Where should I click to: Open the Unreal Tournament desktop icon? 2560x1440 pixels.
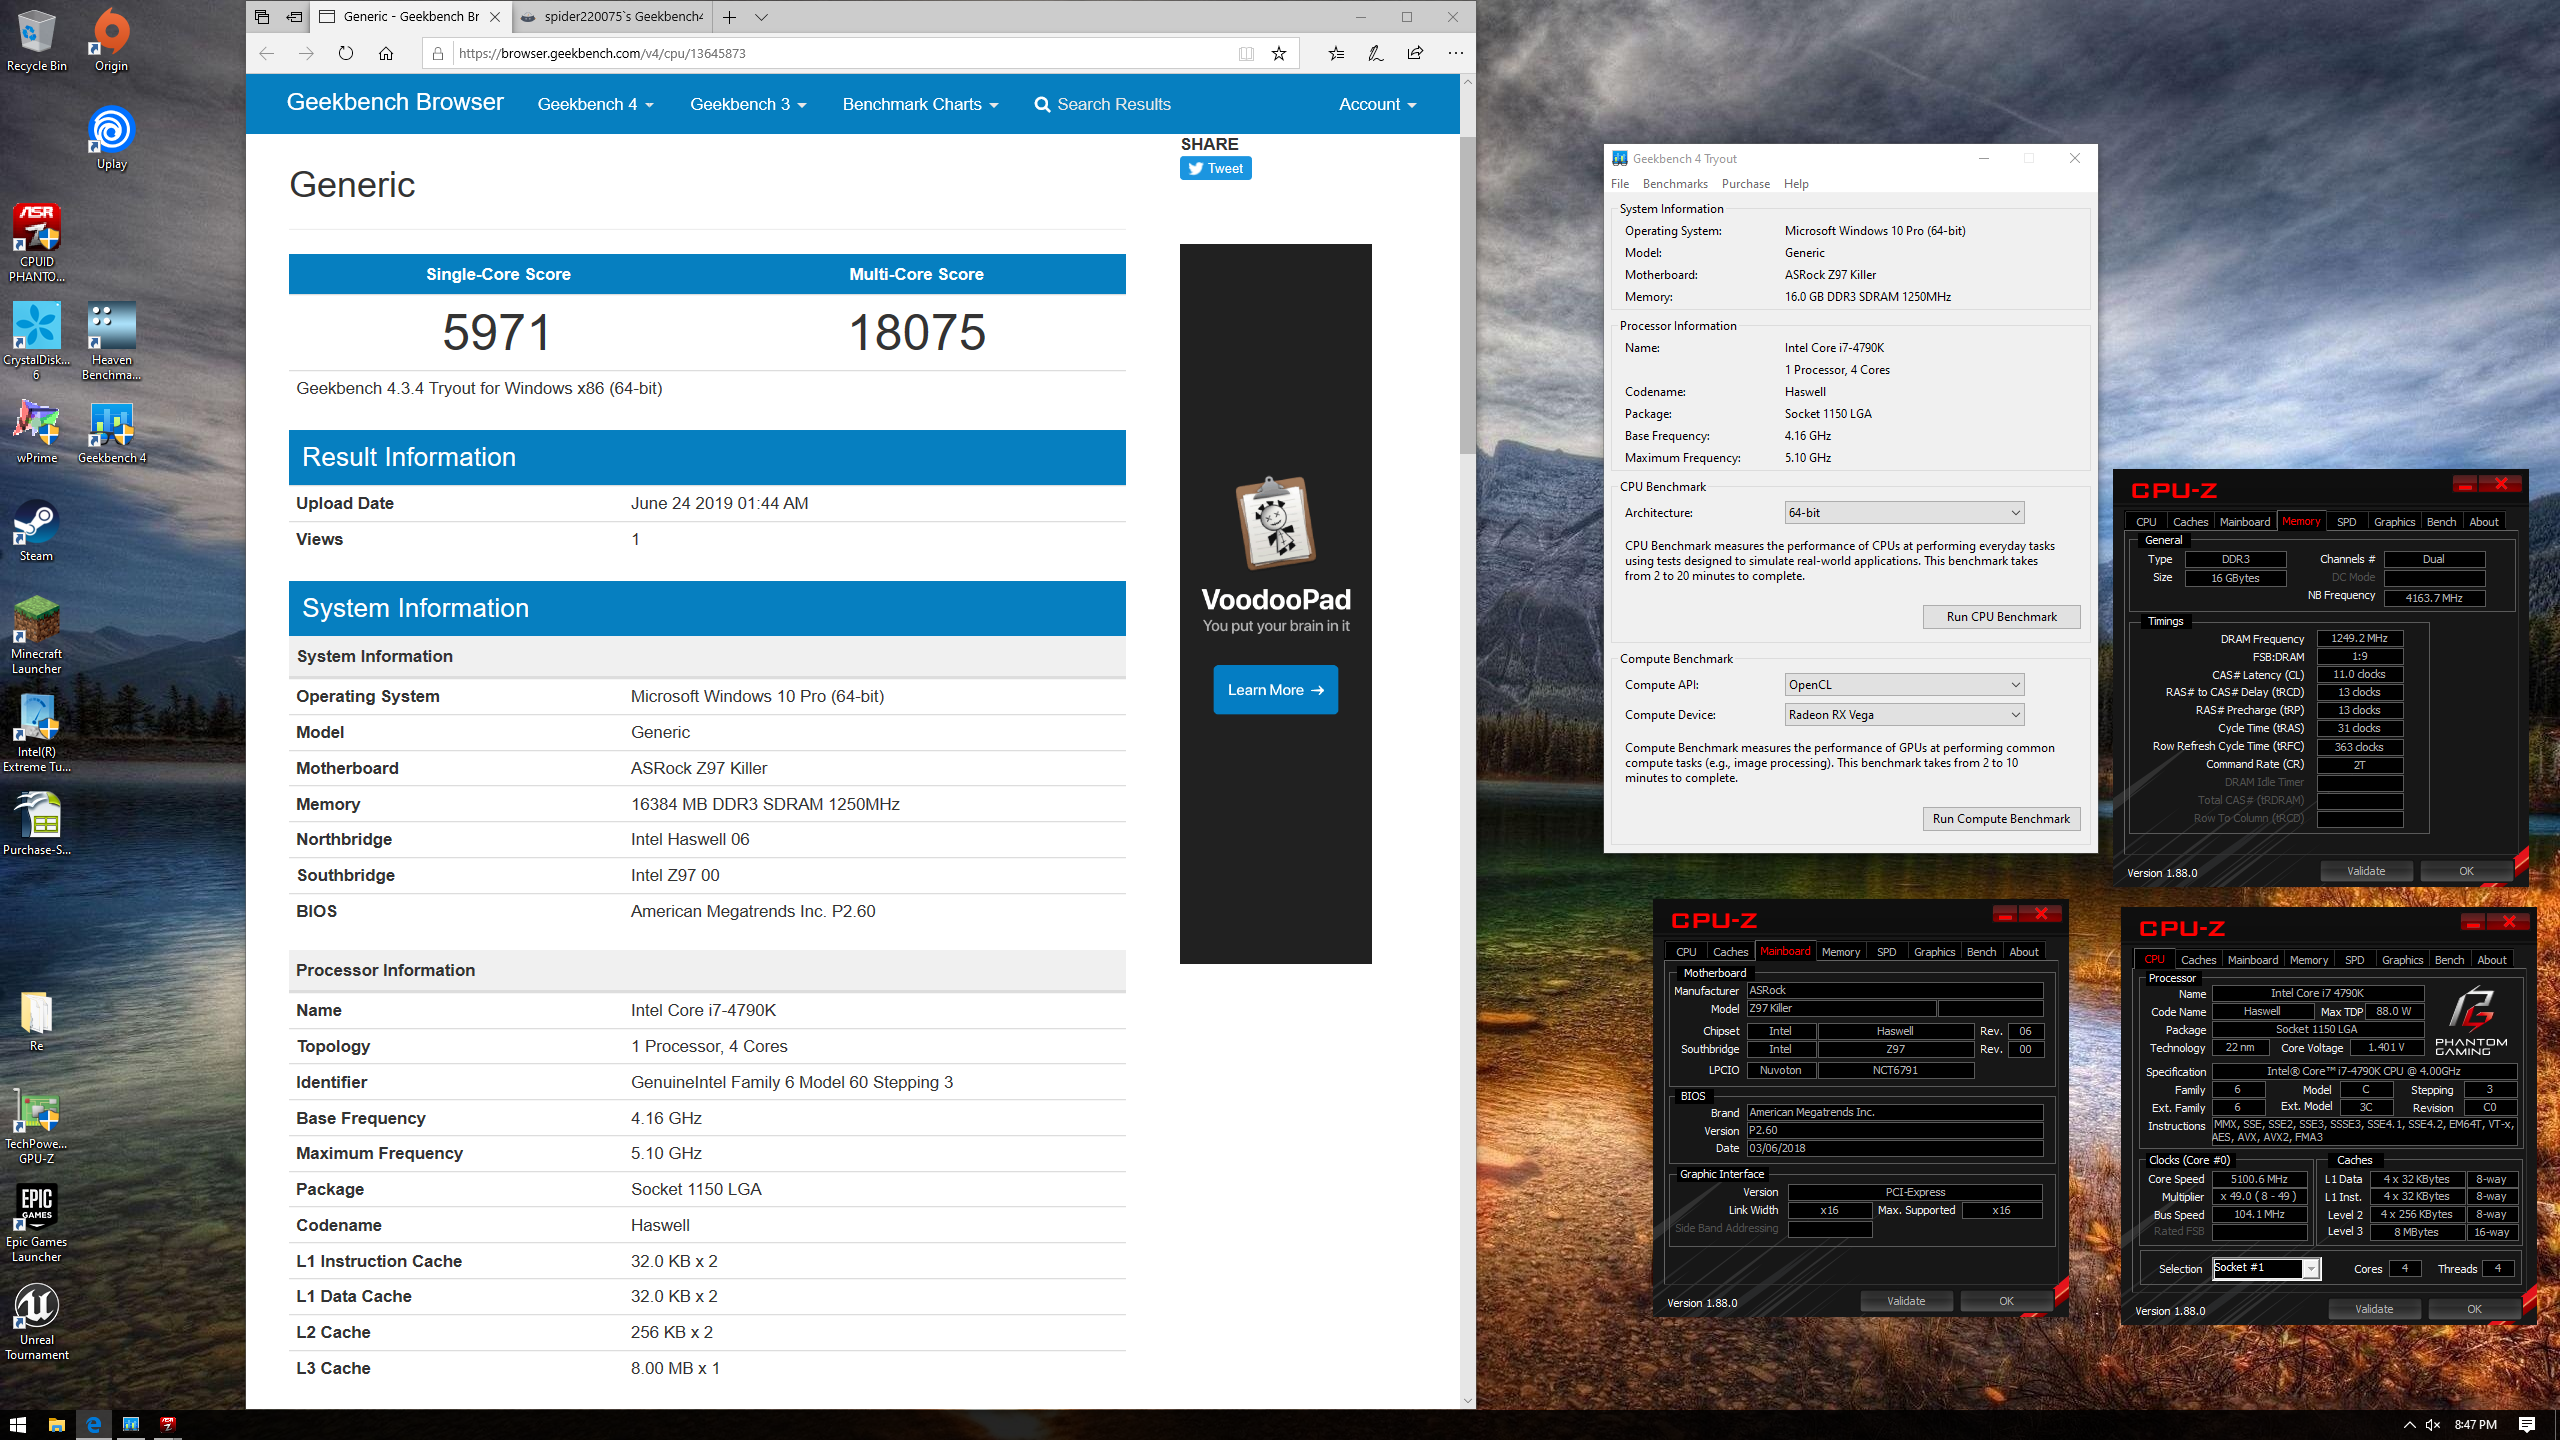coord(37,1321)
